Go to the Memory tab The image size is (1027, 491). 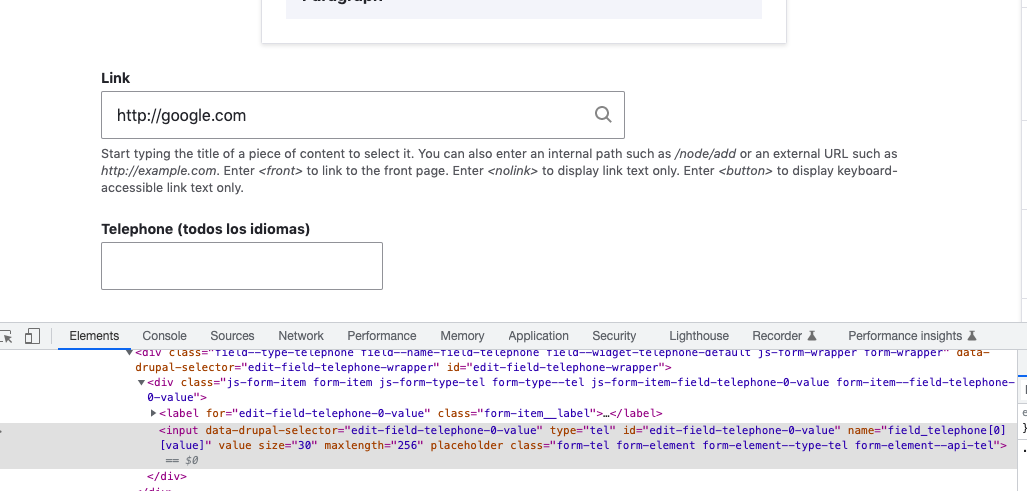pos(462,336)
